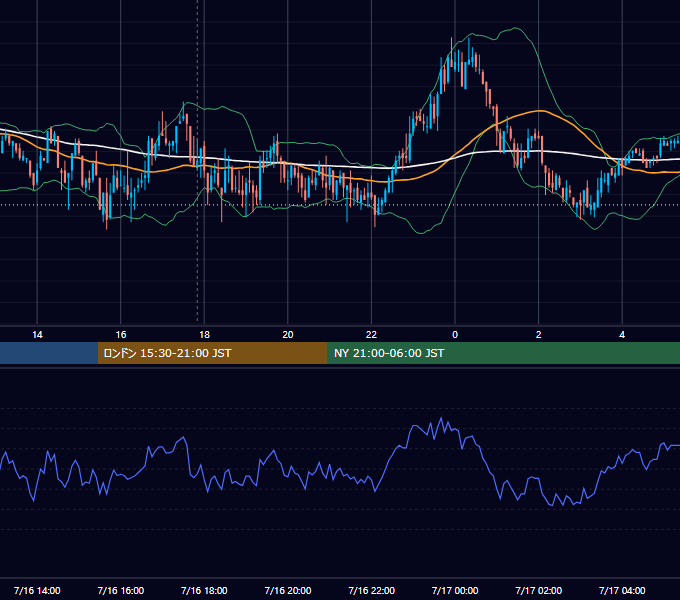Click the hour label 4 on price chart axis

pyautogui.click(x=622, y=335)
